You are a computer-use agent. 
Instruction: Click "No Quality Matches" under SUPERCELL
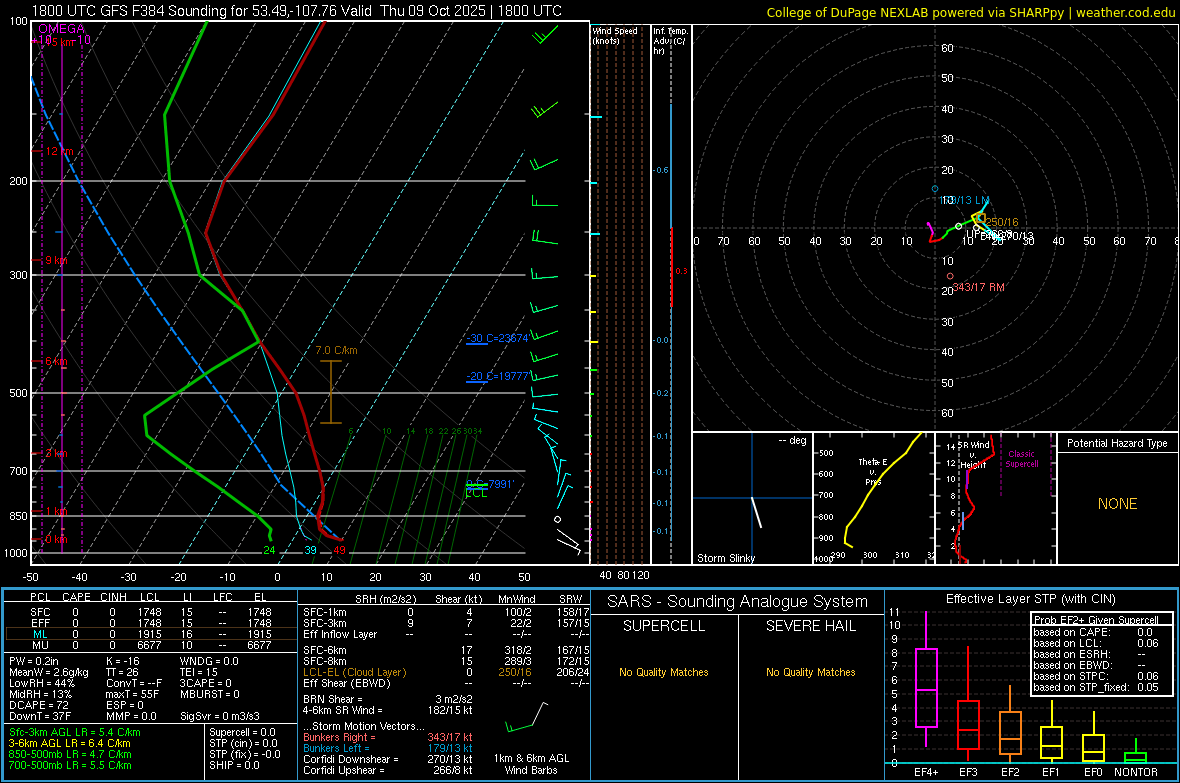coord(664,672)
